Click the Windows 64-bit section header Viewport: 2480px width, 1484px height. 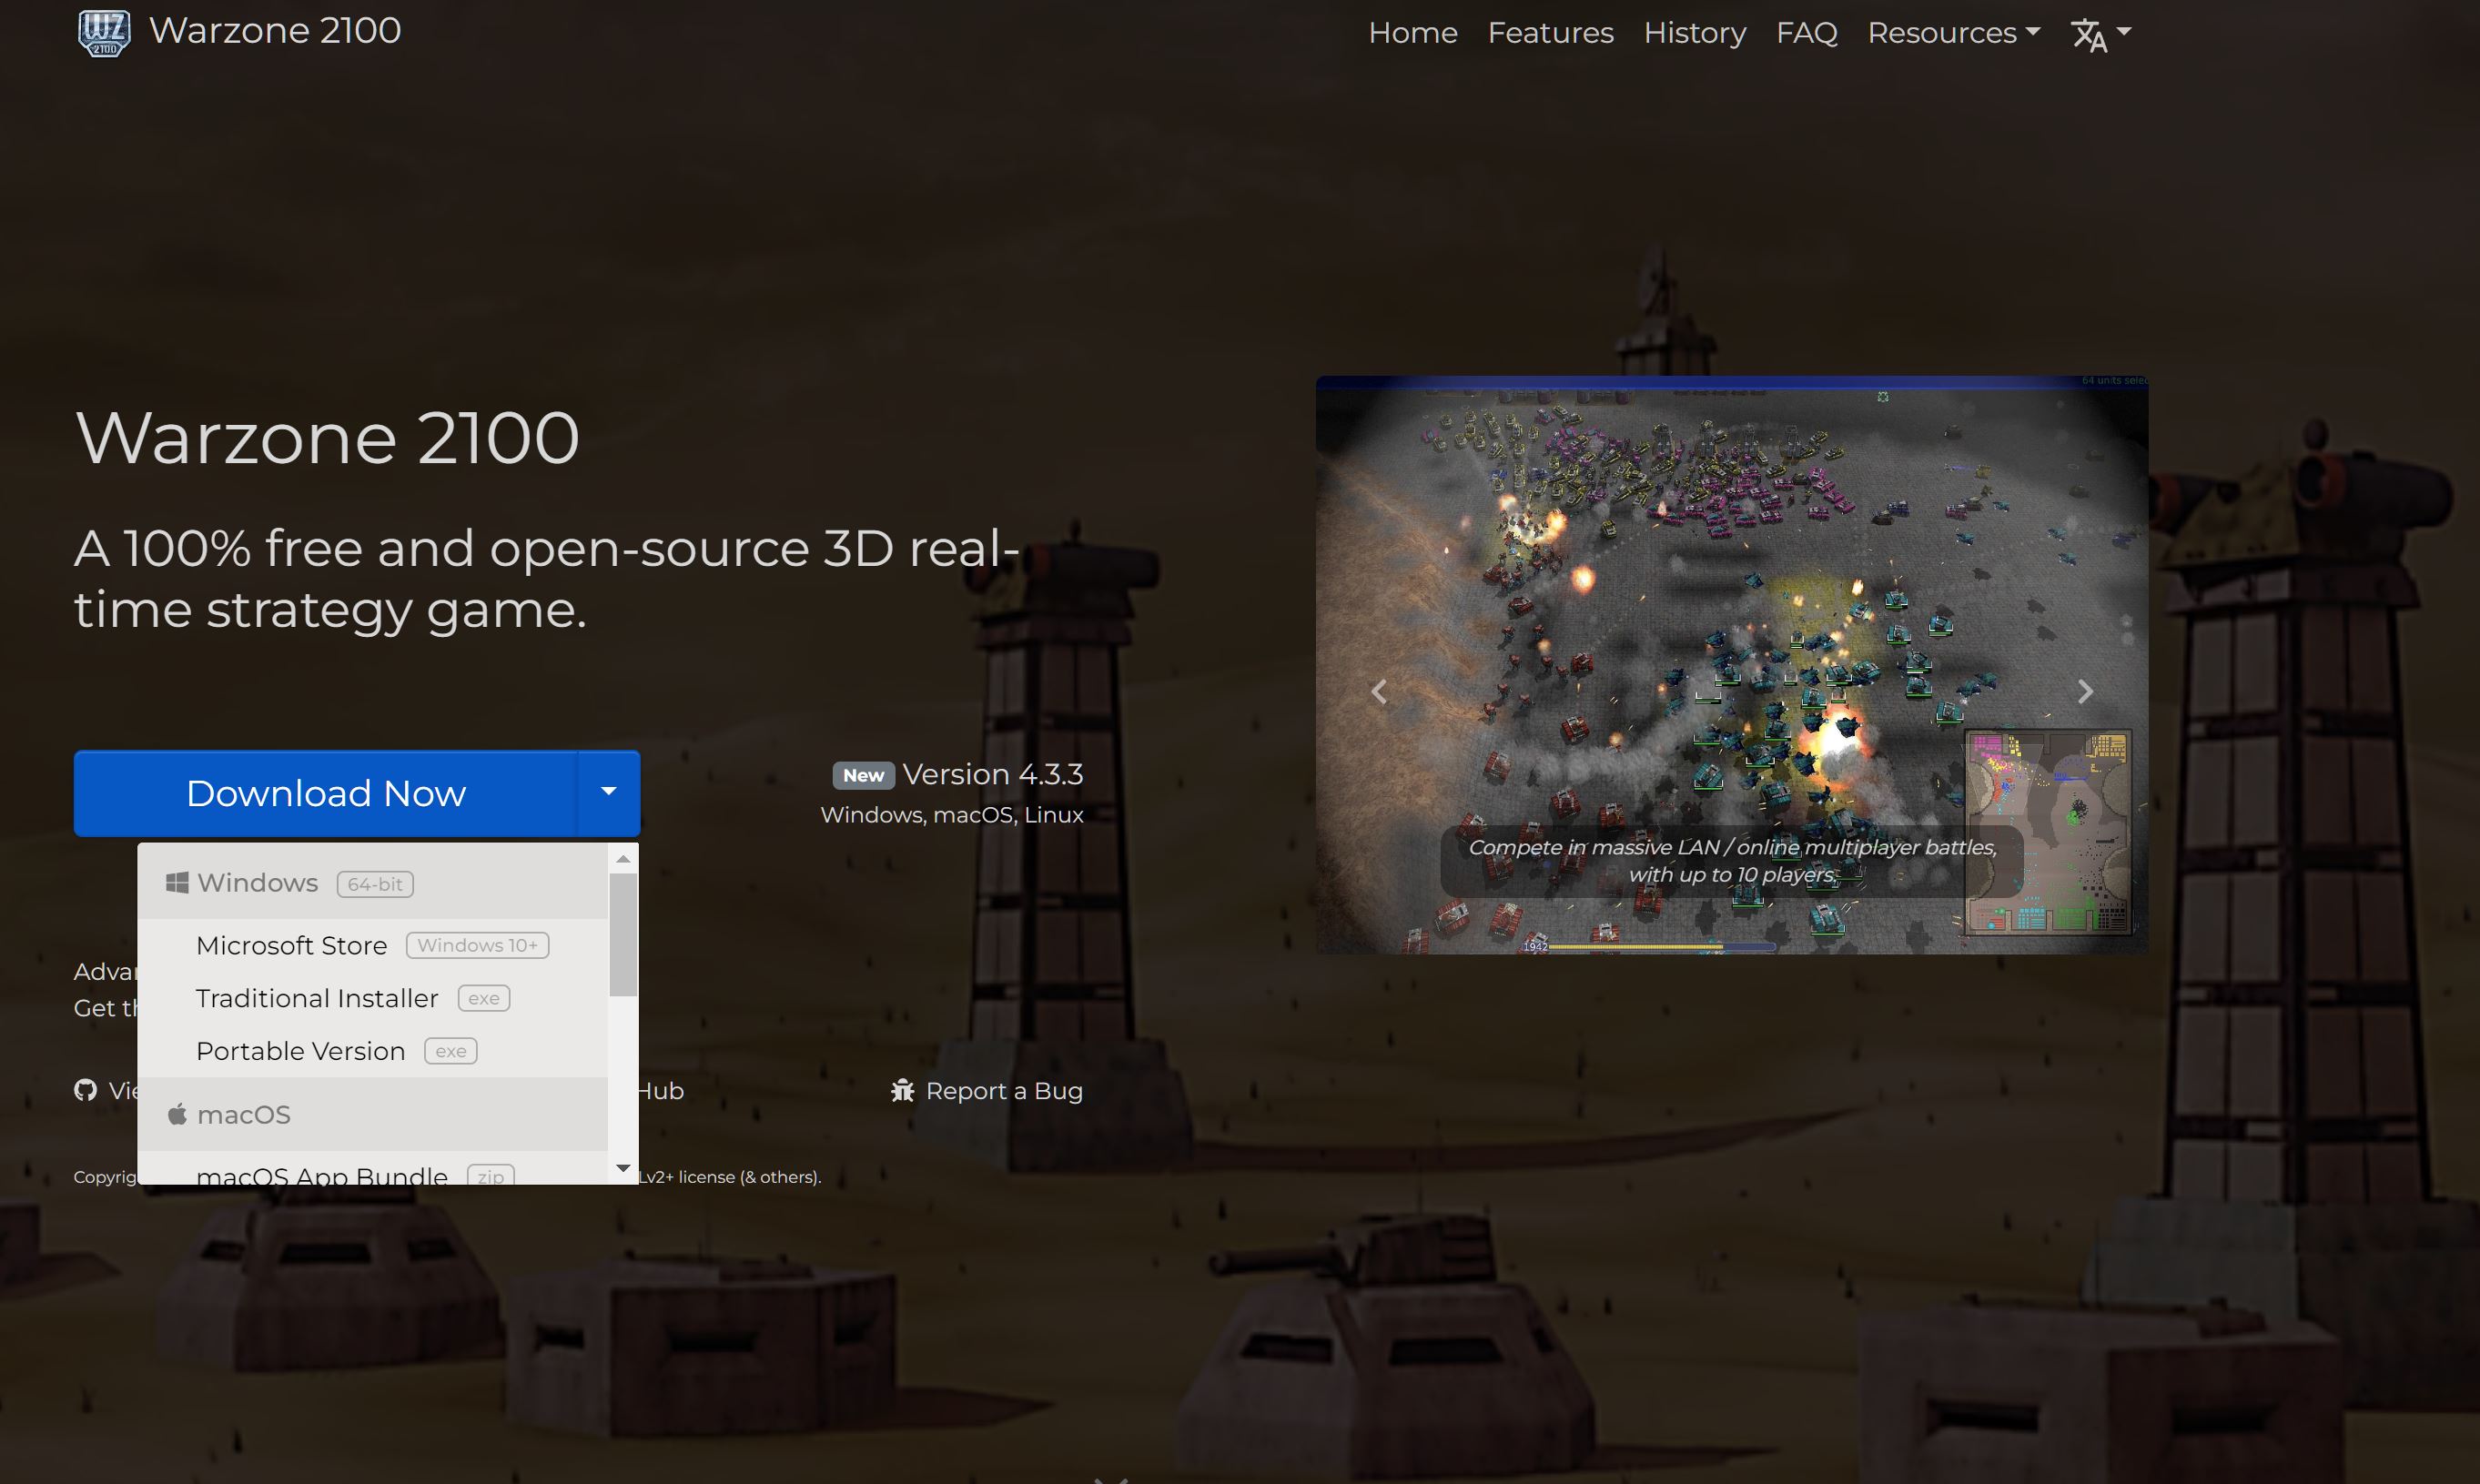pos(372,883)
